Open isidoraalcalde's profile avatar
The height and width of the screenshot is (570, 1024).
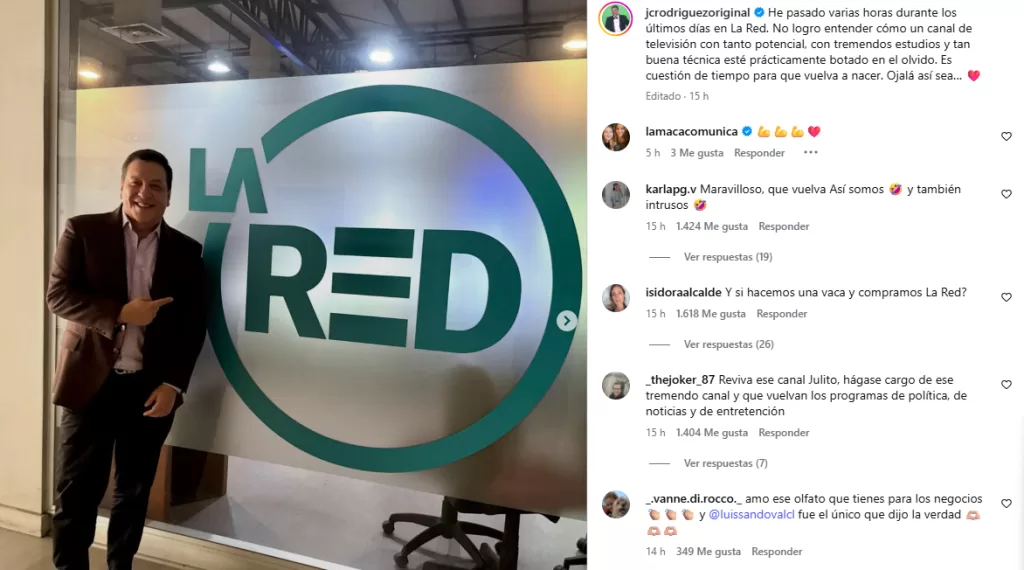[x=615, y=298]
